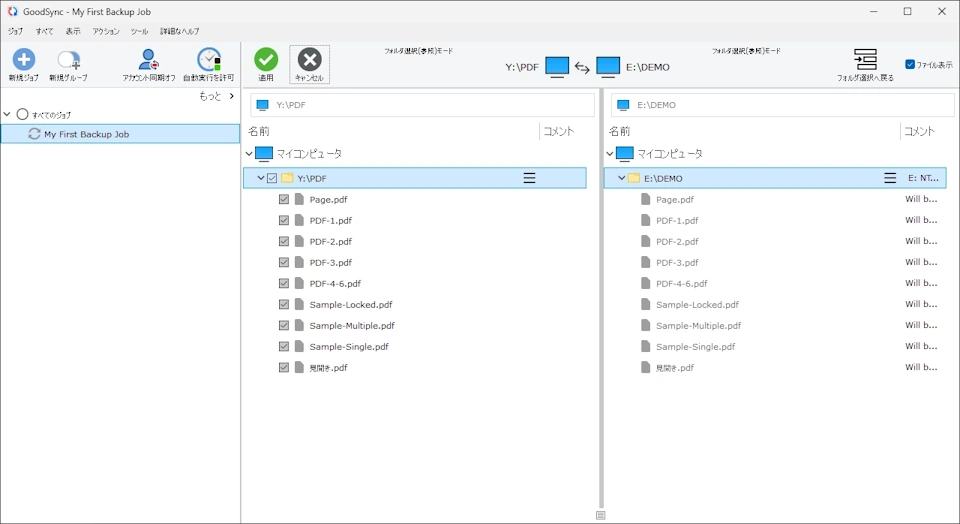Click right pane マイコンピュータ computer icon
Image resolution: width=960 pixels, height=524 pixels.
624,154
